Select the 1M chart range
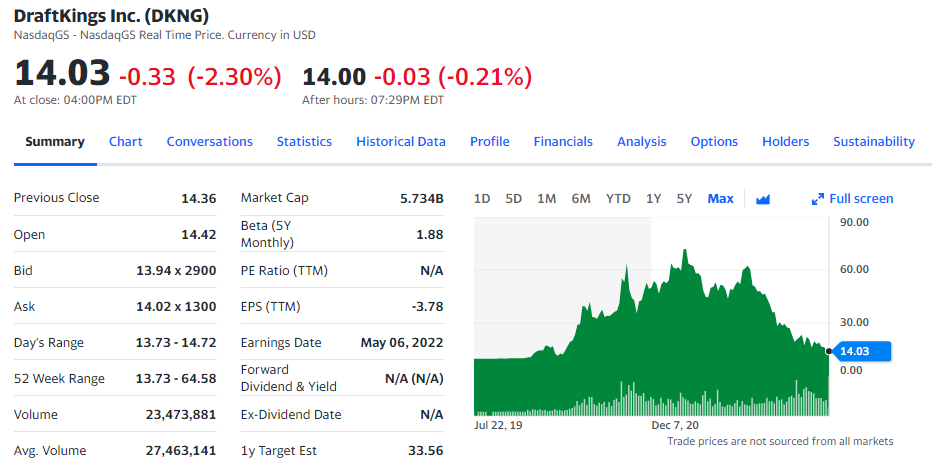 tap(546, 199)
